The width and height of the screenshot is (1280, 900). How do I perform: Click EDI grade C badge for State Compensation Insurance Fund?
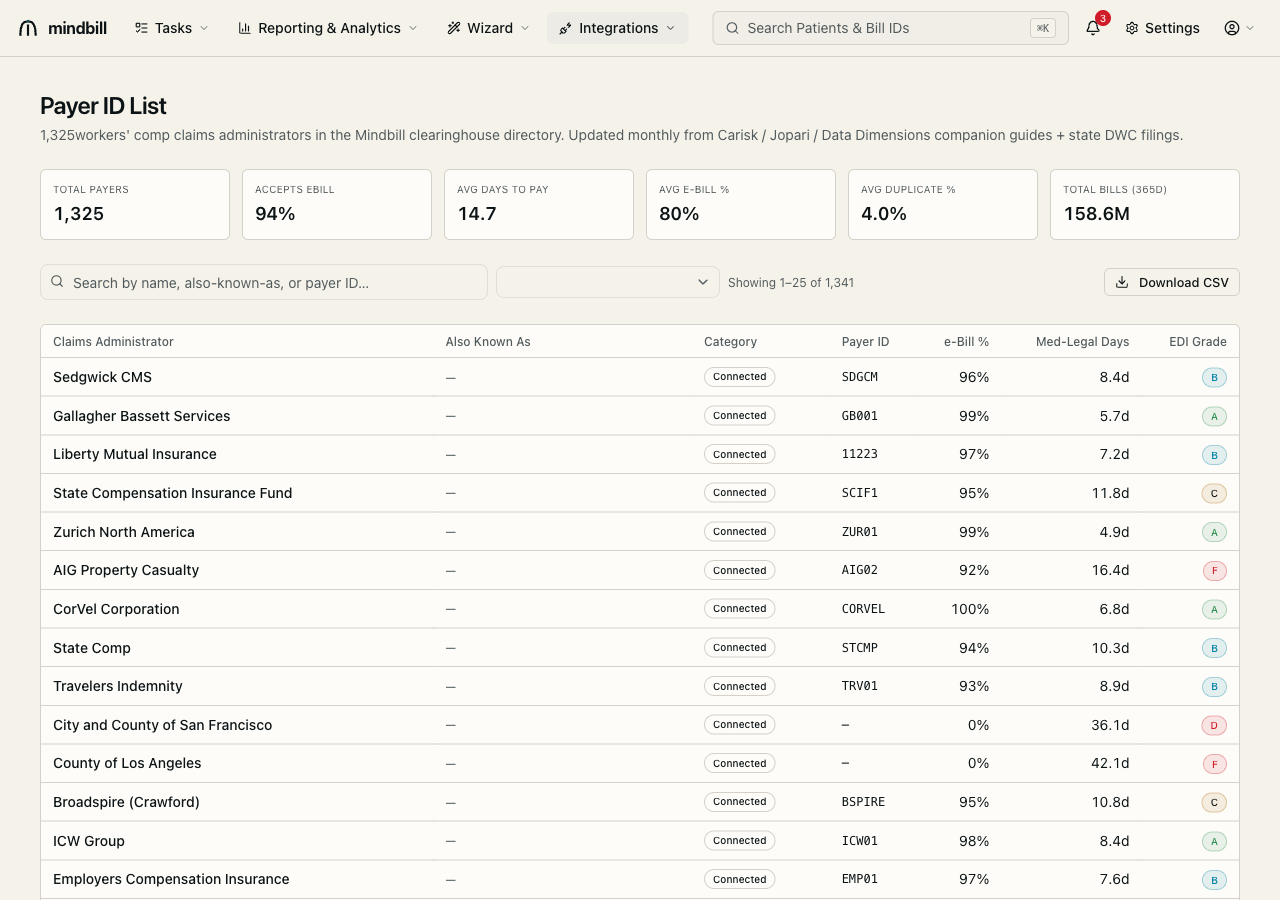[x=1214, y=493]
